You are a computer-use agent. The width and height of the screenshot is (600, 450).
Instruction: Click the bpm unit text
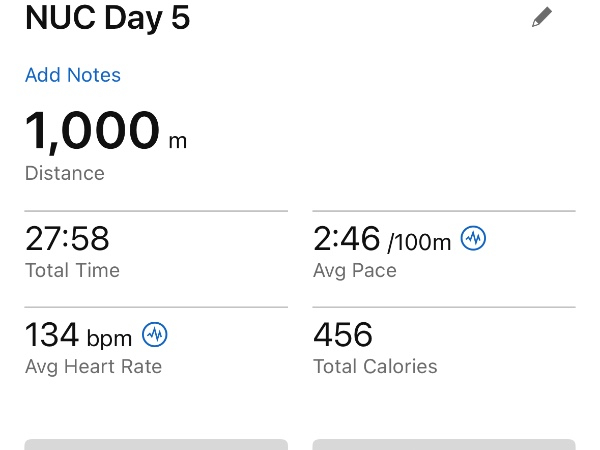click(109, 336)
